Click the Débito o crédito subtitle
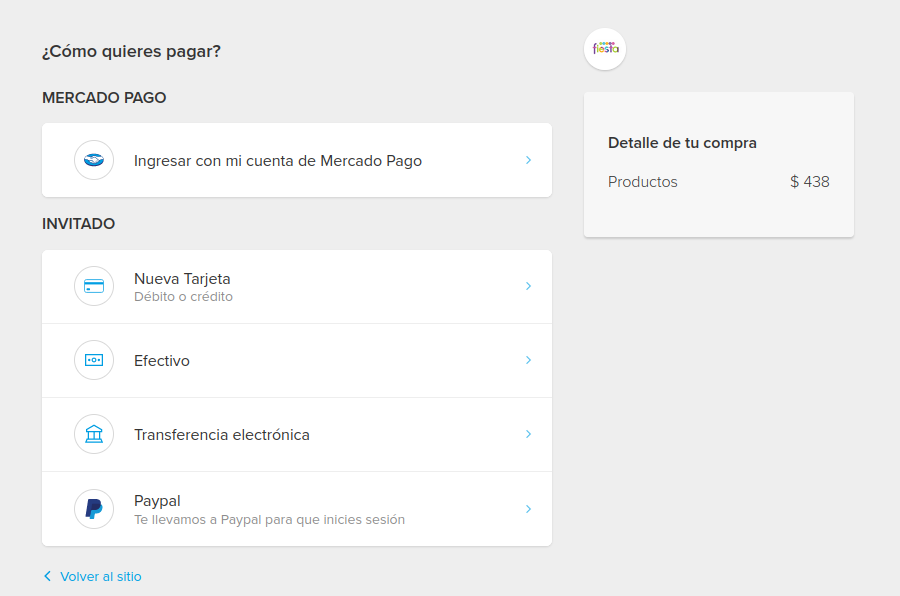This screenshot has height=596, width=900. pos(183,297)
